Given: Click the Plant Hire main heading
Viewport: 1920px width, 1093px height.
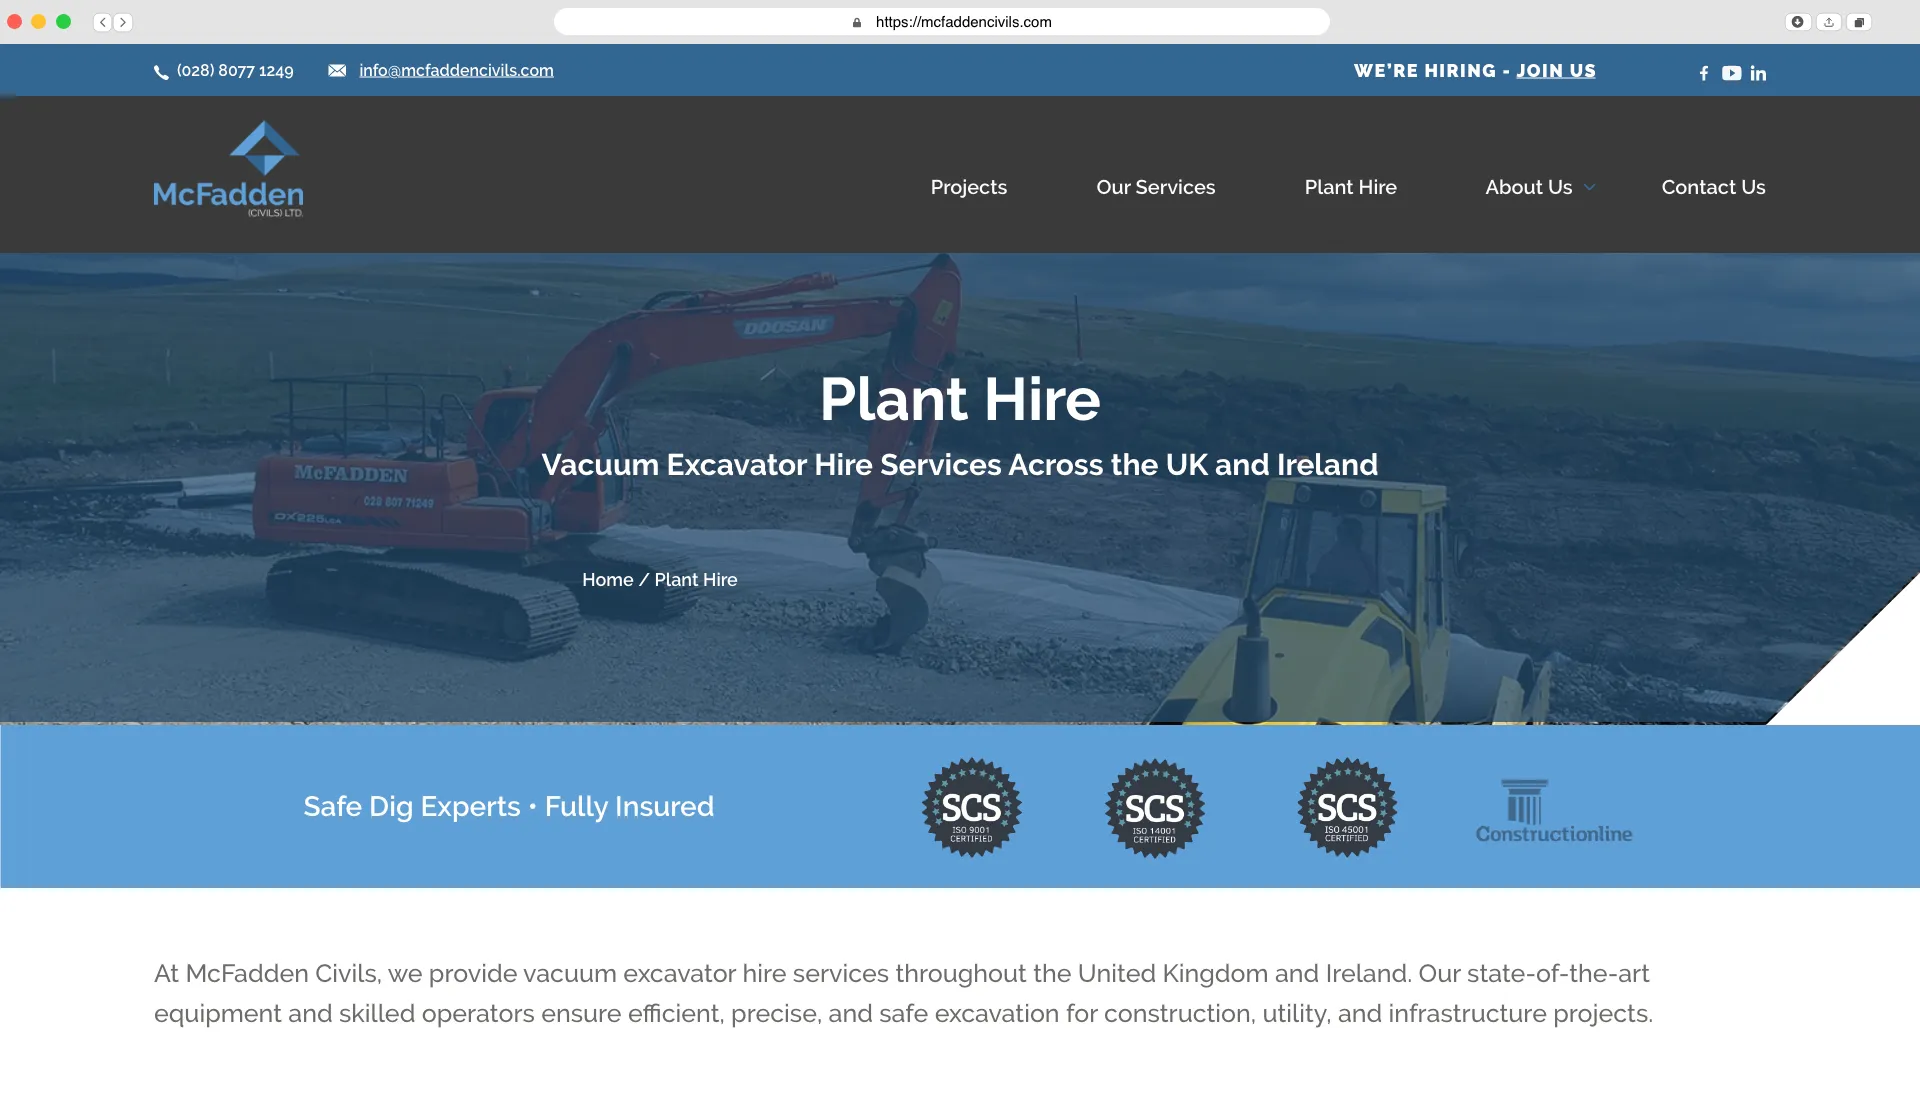Looking at the screenshot, I should pos(960,399).
